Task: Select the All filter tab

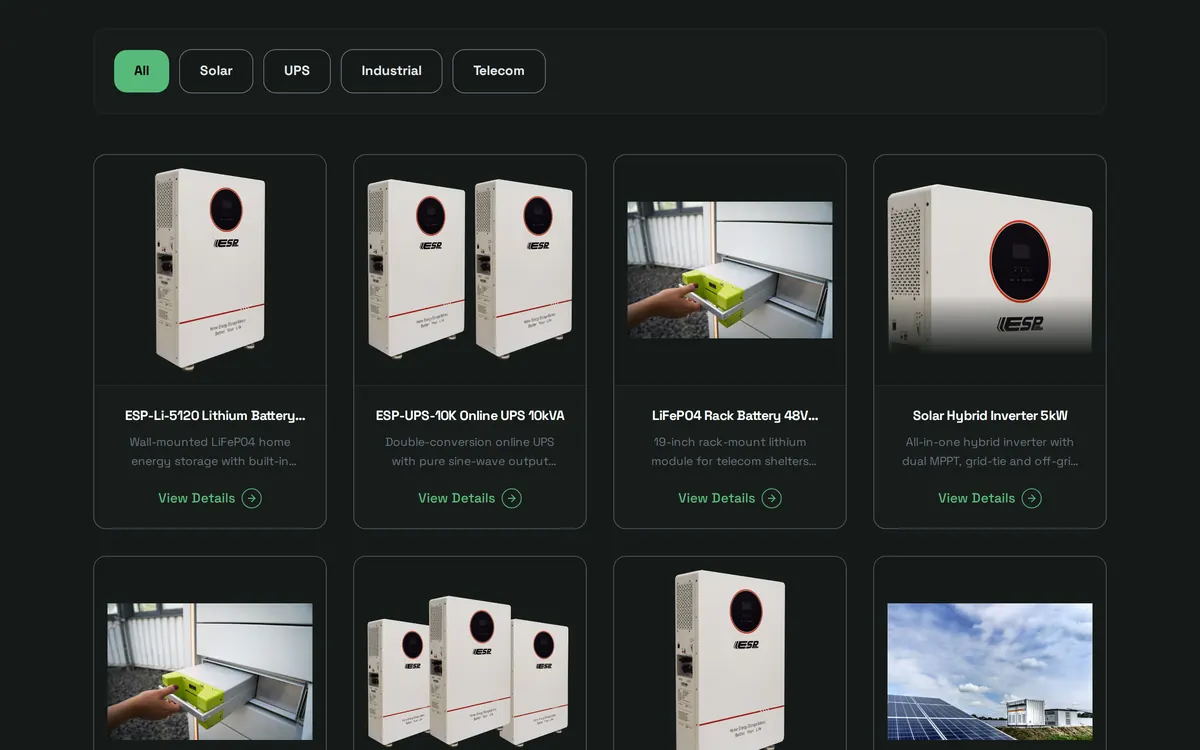Action: coord(141,71)
